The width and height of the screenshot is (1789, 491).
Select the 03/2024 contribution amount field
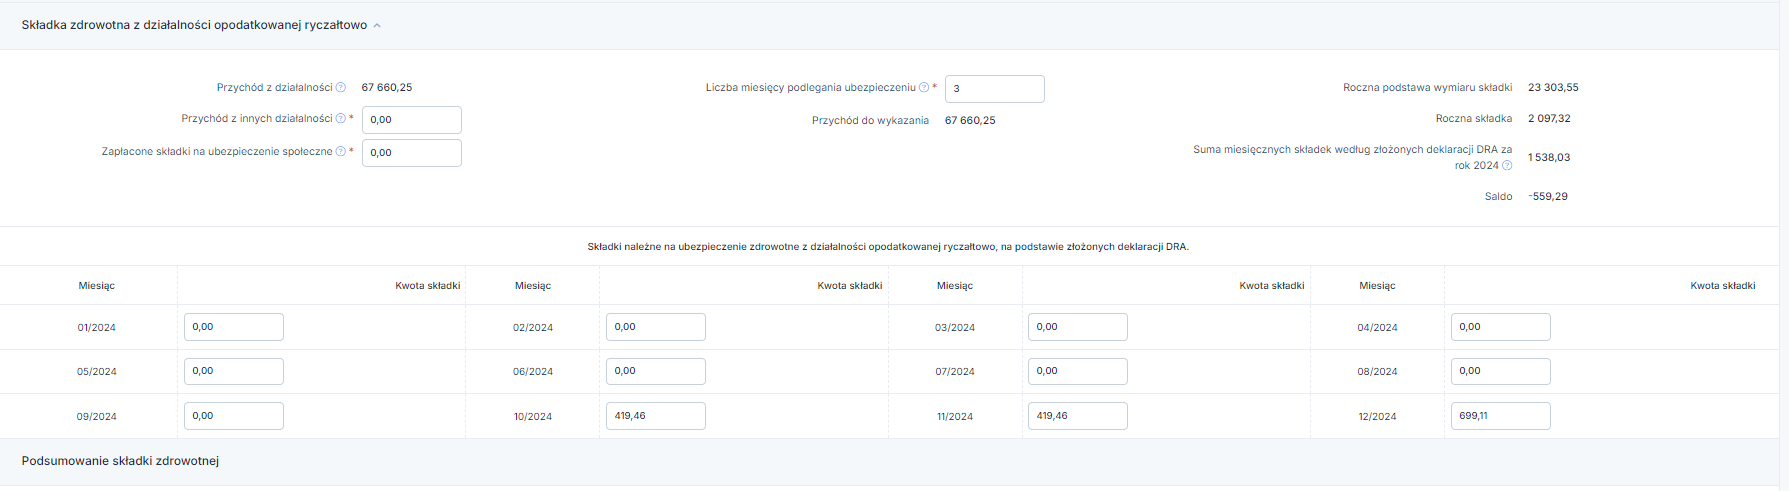click(x=1078, y=327)
